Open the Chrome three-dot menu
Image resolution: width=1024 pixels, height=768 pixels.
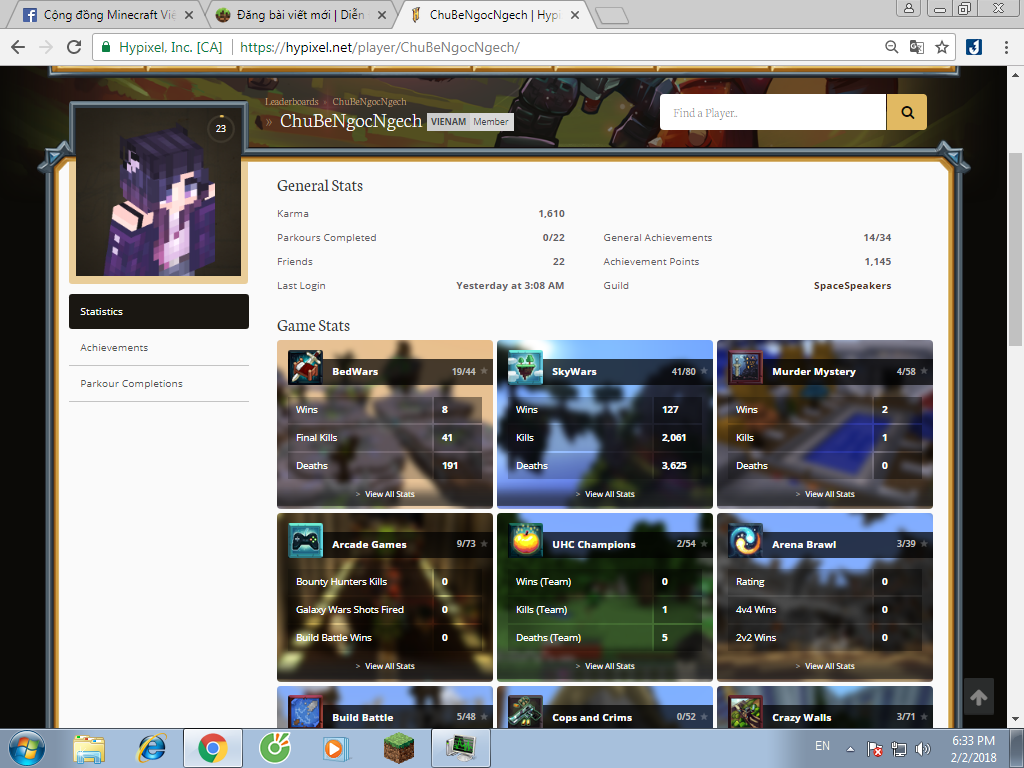coord(1006,47)
